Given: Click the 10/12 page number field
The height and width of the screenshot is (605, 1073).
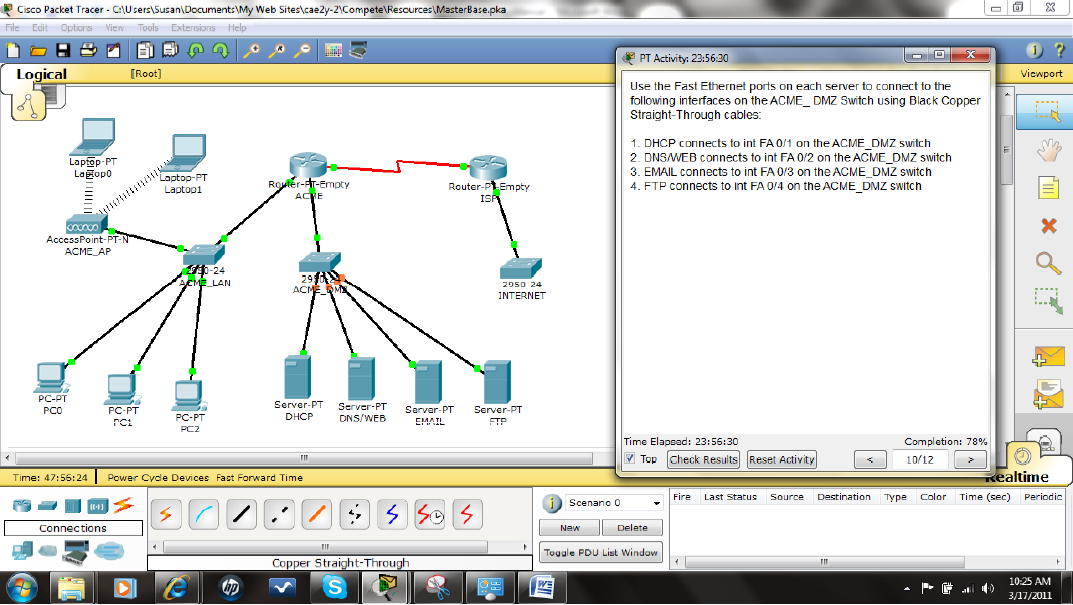Looking at the screenshot, I should pos(920,460).
